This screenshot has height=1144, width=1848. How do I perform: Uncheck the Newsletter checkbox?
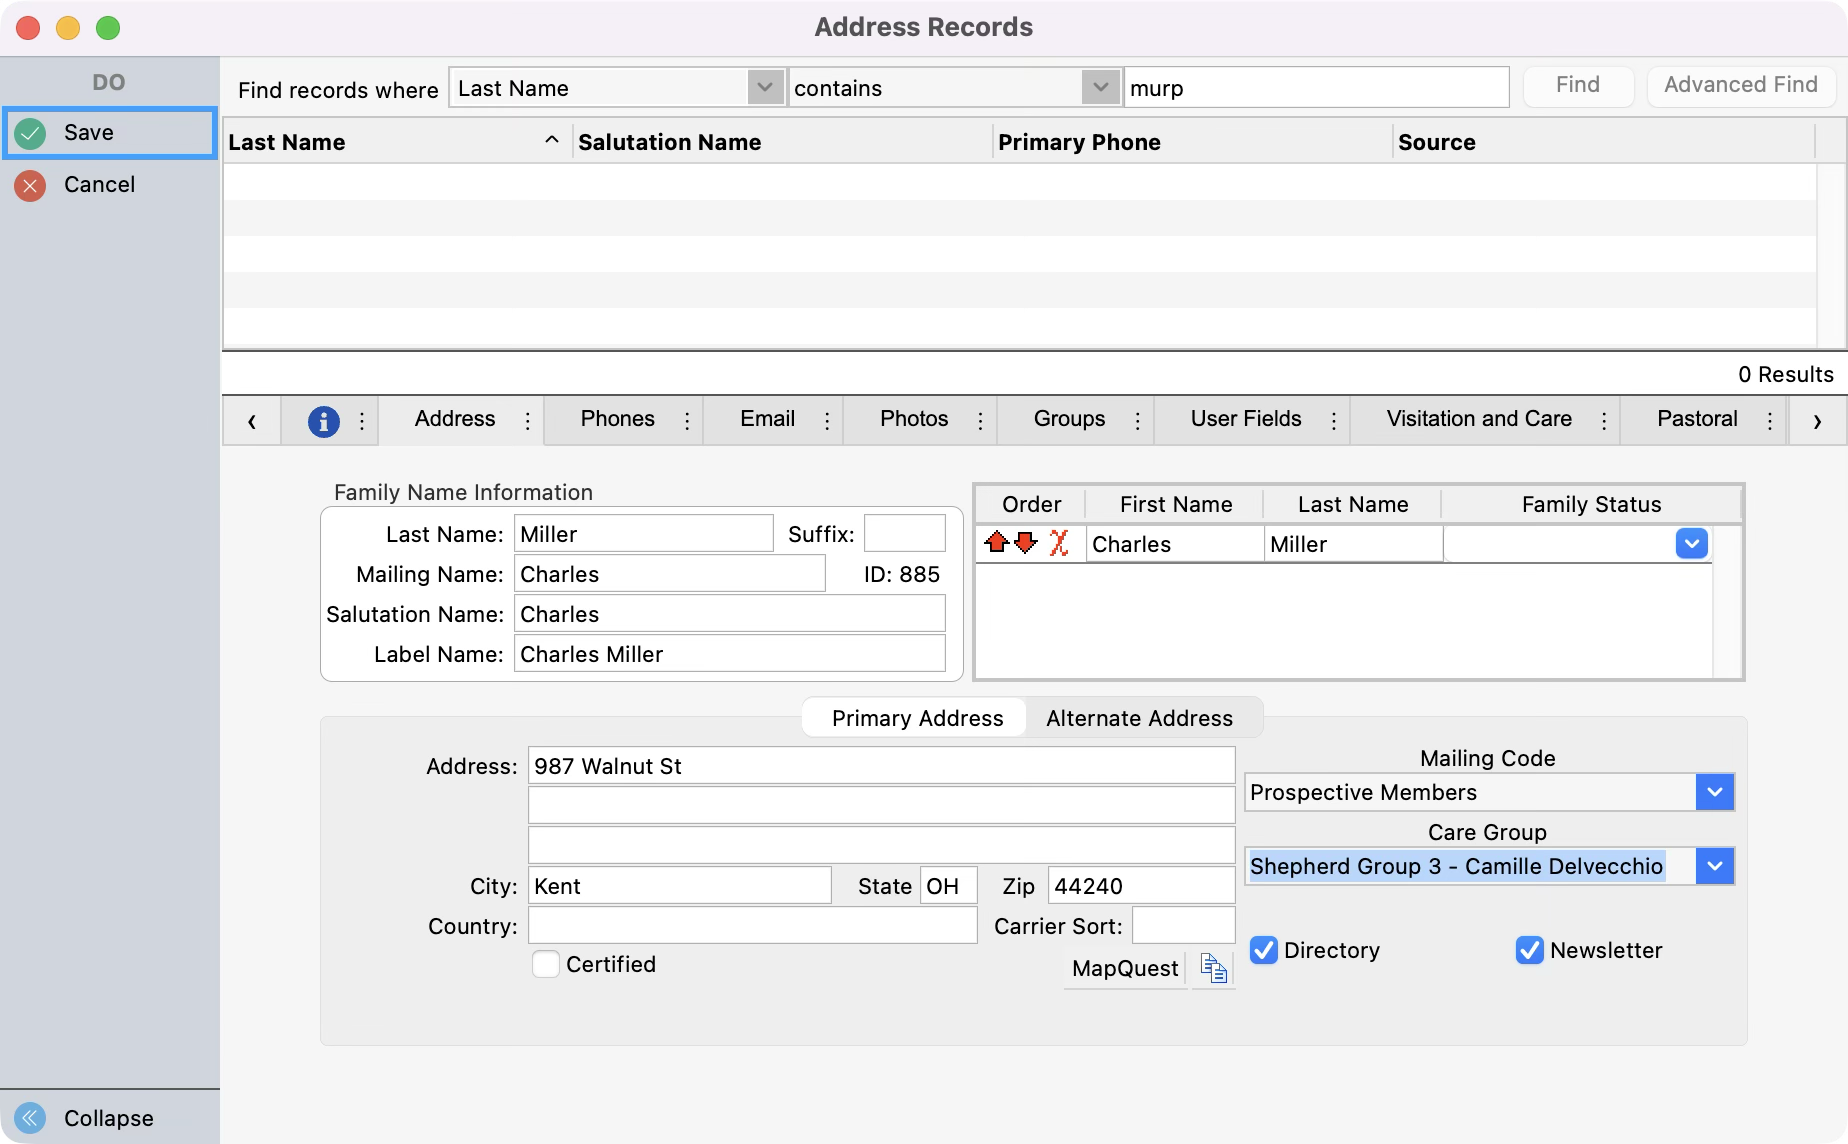coord(1530,950)
